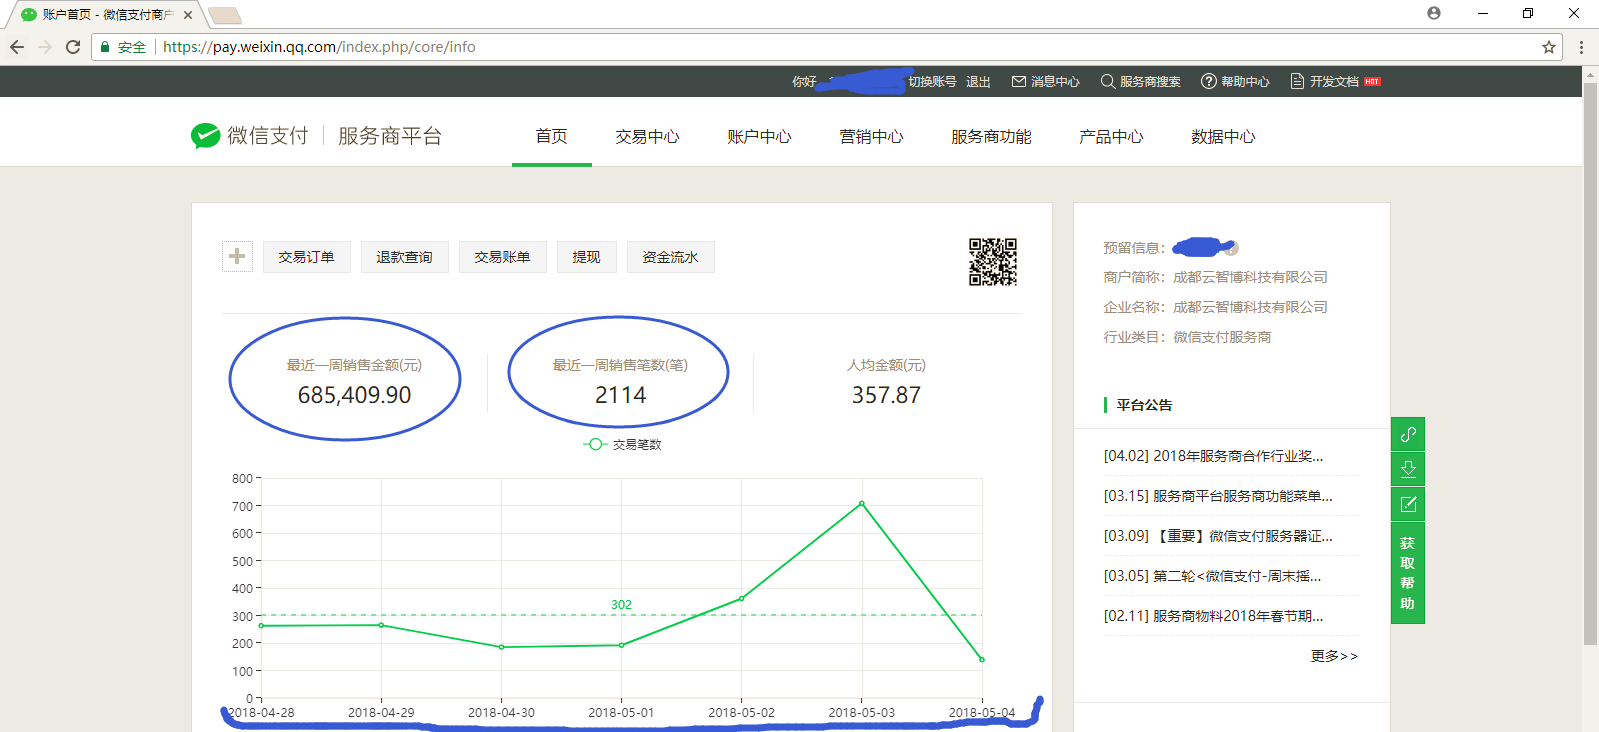
Task: Click the 2018-05-02 chart data point
Action: point(742,598)
